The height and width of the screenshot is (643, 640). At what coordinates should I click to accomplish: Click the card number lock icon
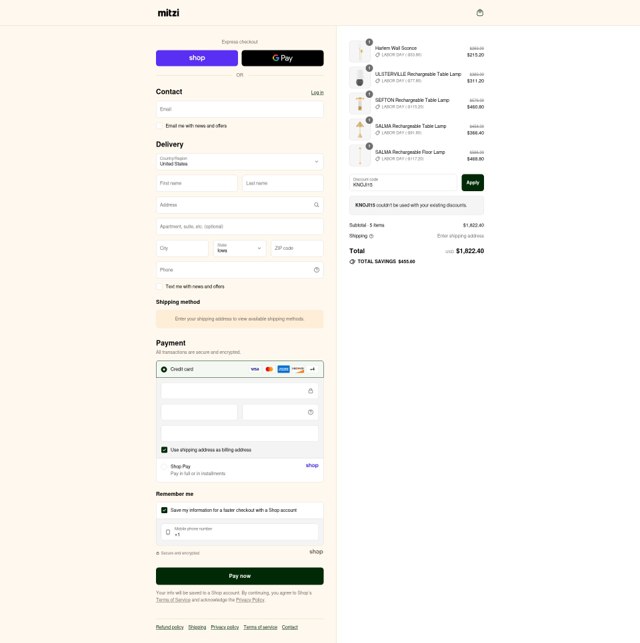coord(310,391)
